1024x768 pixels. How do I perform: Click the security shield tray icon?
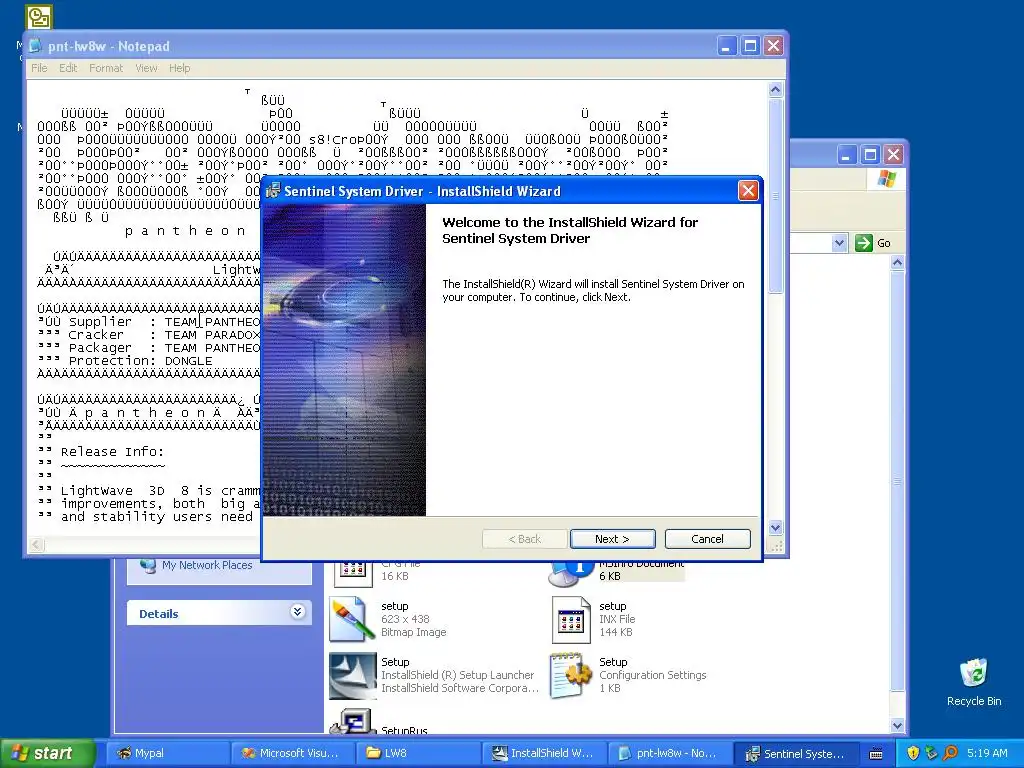tap(913, 753)
